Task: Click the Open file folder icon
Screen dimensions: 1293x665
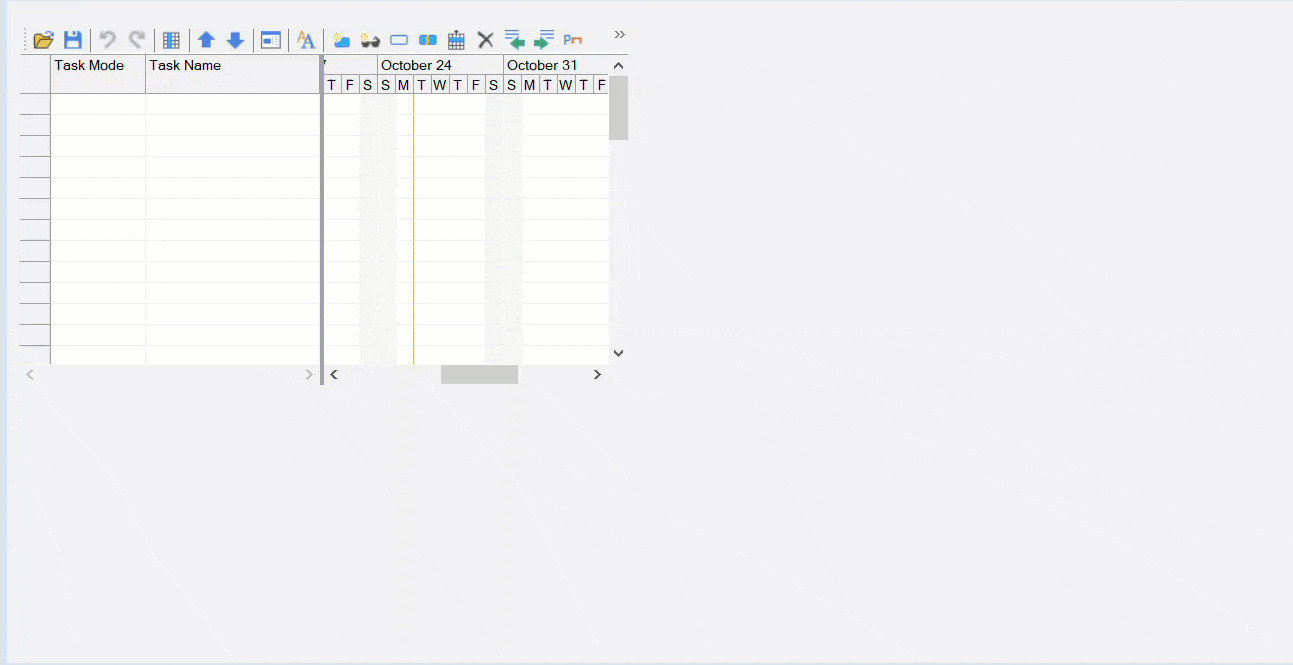Action: [x=43, y=40]
